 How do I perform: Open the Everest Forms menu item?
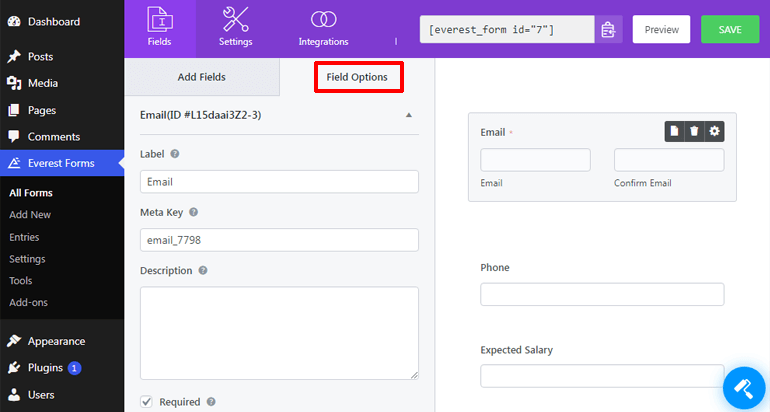[x=62, y=163]
